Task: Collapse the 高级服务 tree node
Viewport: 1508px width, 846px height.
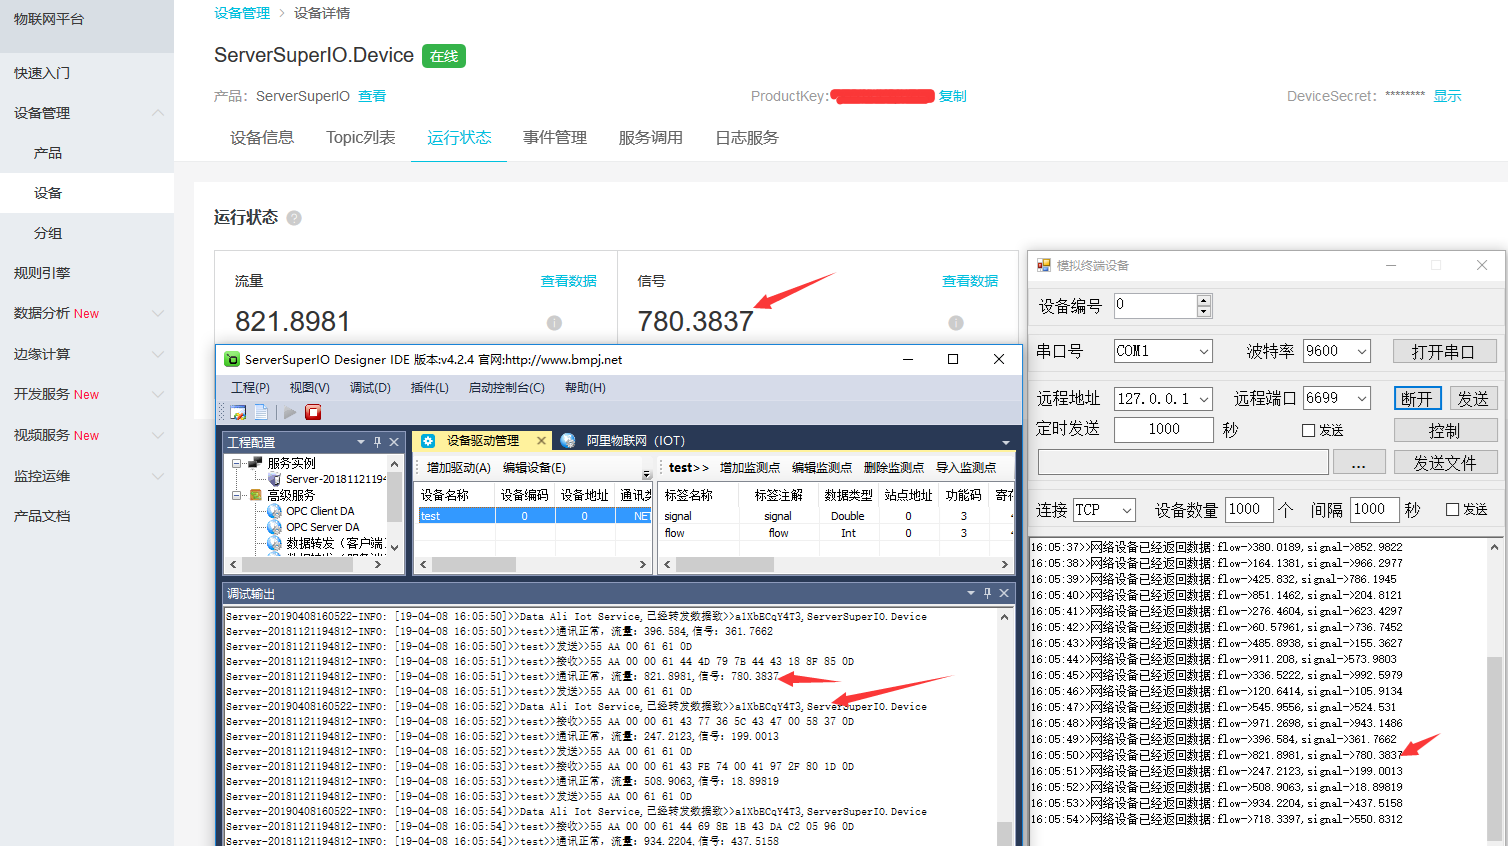Action: coord(237,495)
